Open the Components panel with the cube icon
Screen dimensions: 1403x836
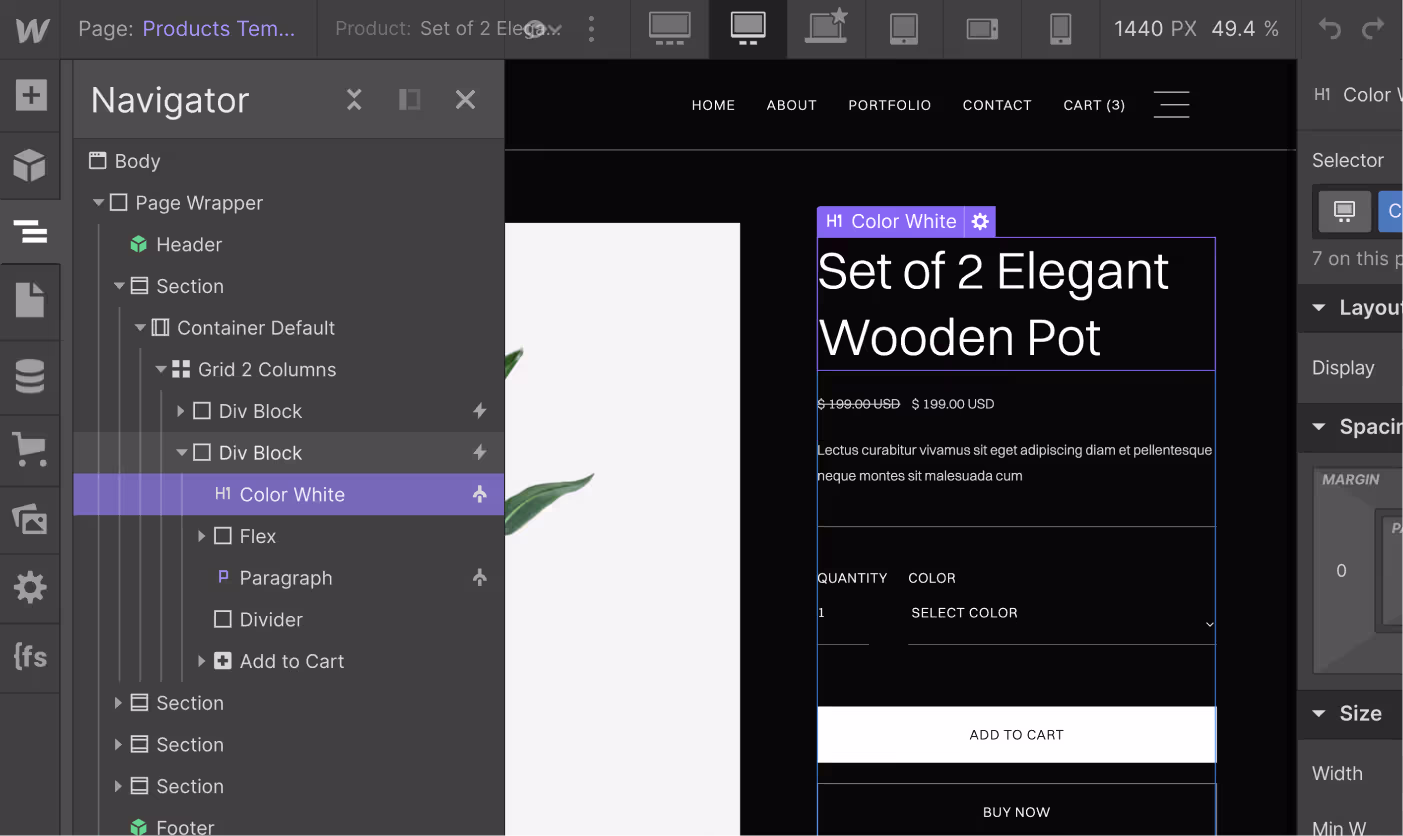[30, 166]
